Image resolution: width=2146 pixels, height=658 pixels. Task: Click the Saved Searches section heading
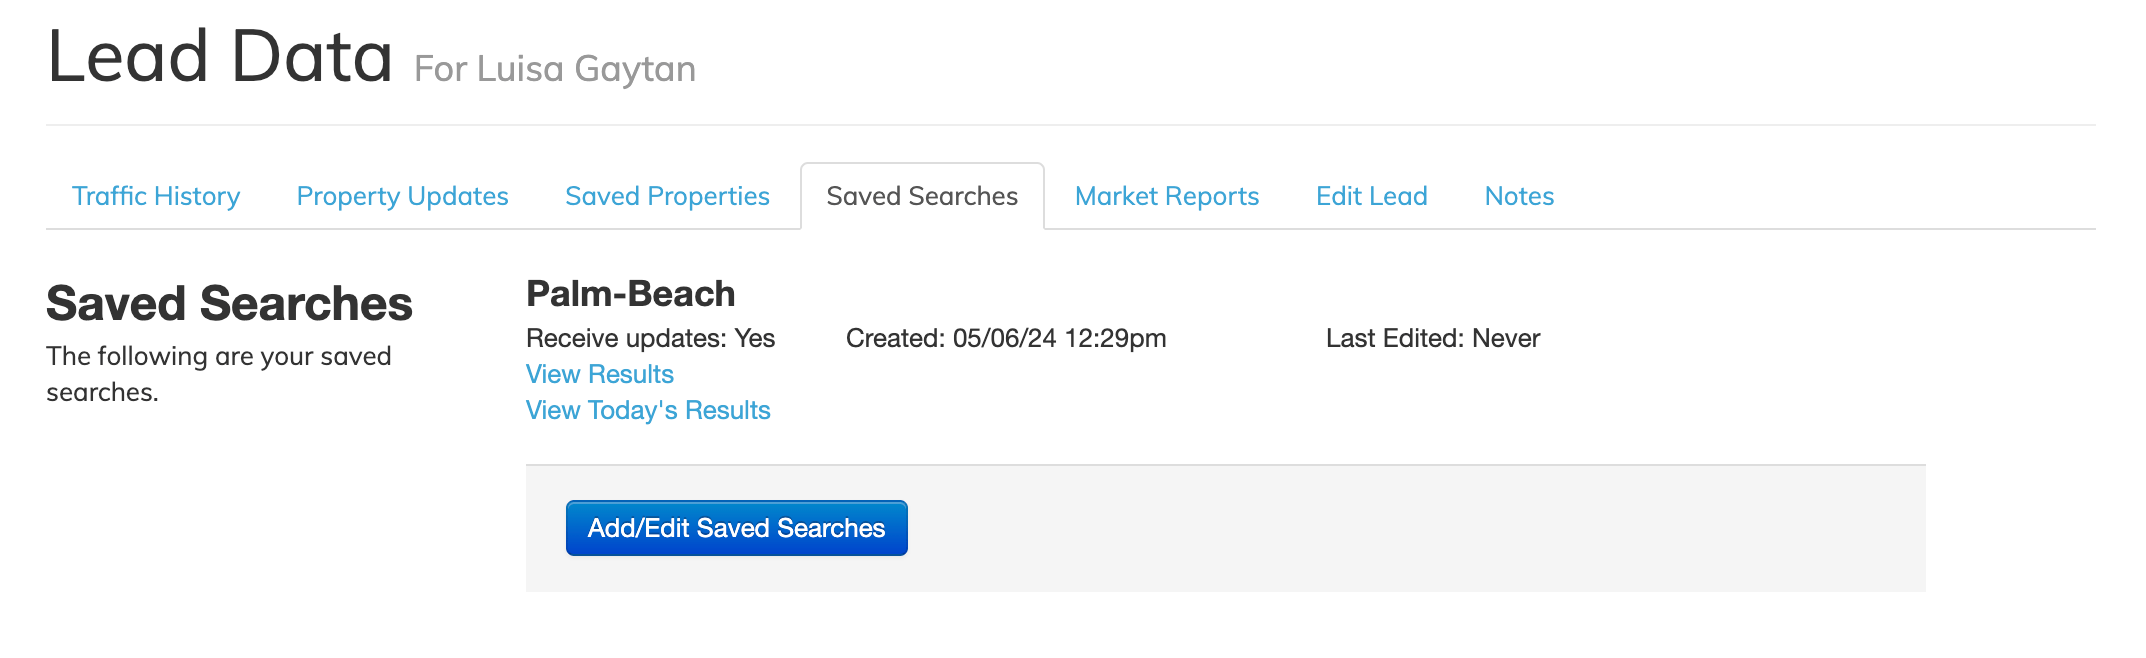point(229,304)
